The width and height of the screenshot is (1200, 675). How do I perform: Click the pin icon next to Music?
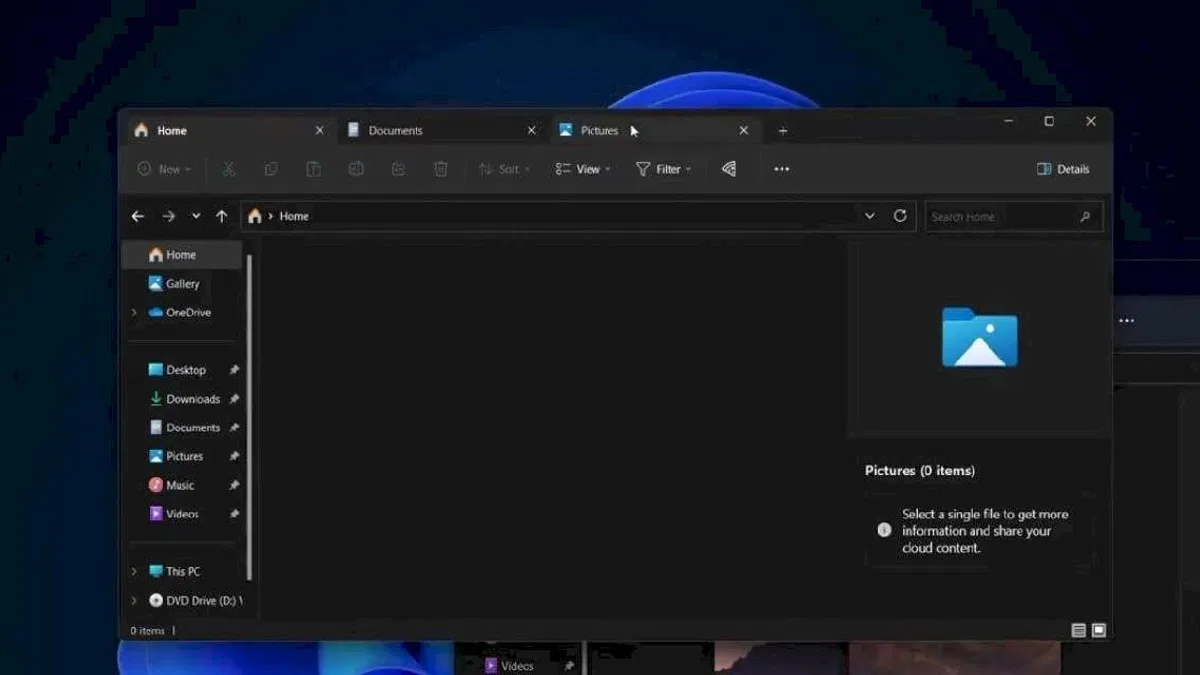coord(234,485)
